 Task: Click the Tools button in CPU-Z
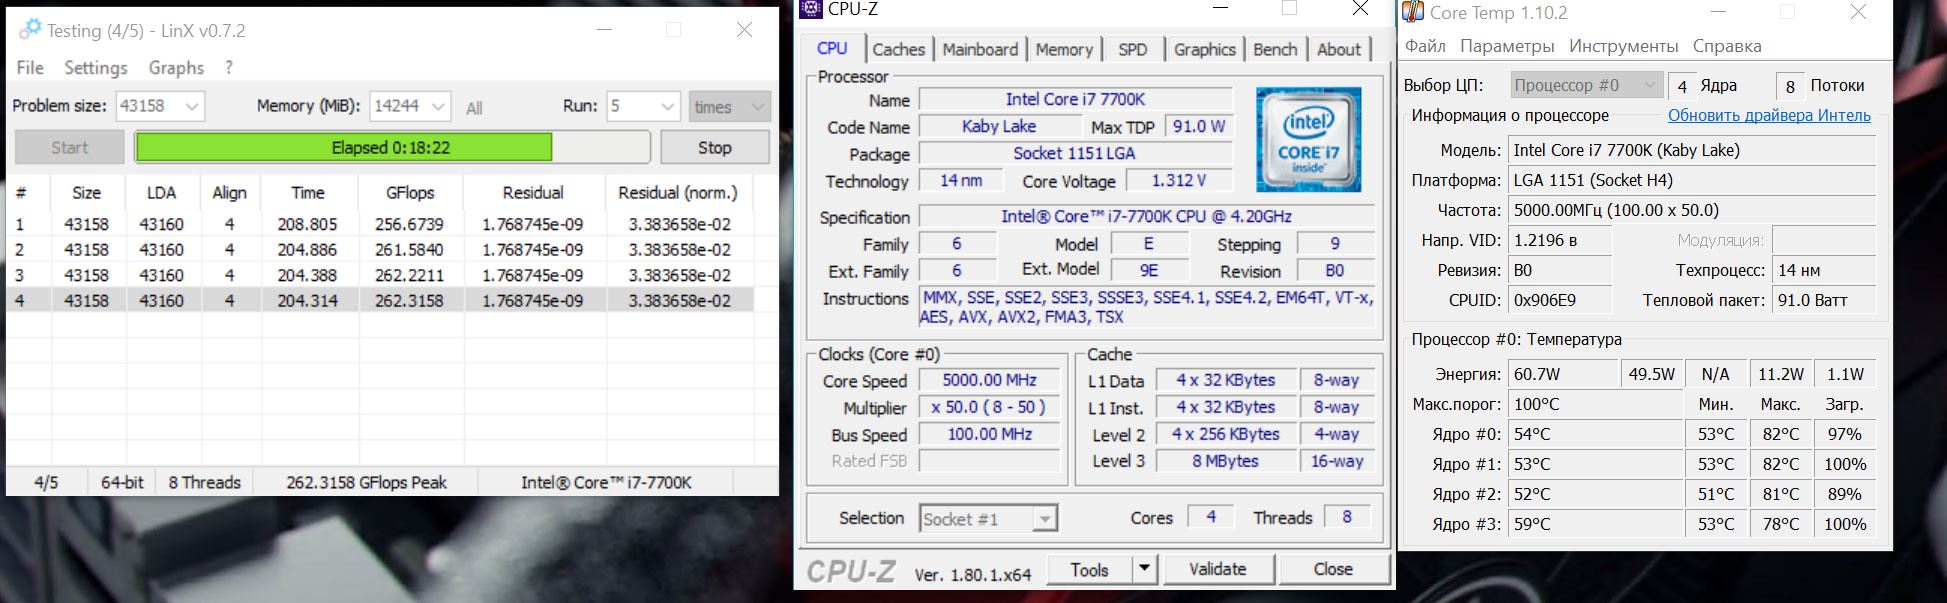point(1089,569)
